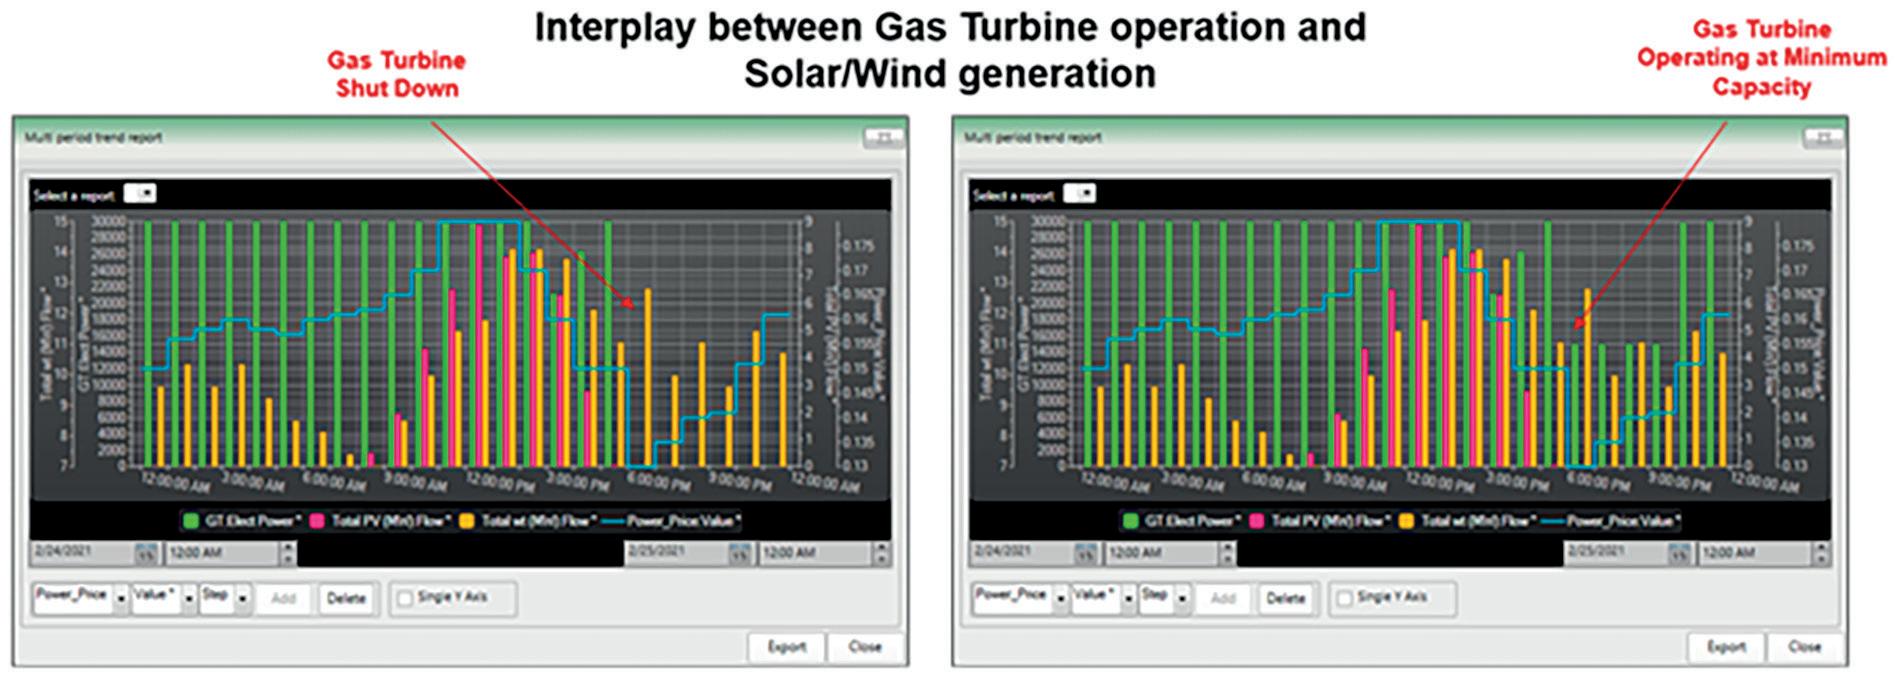Click end time spinner arrows in right window
The image size is (1899, 678).
(x=1821, y=553)
